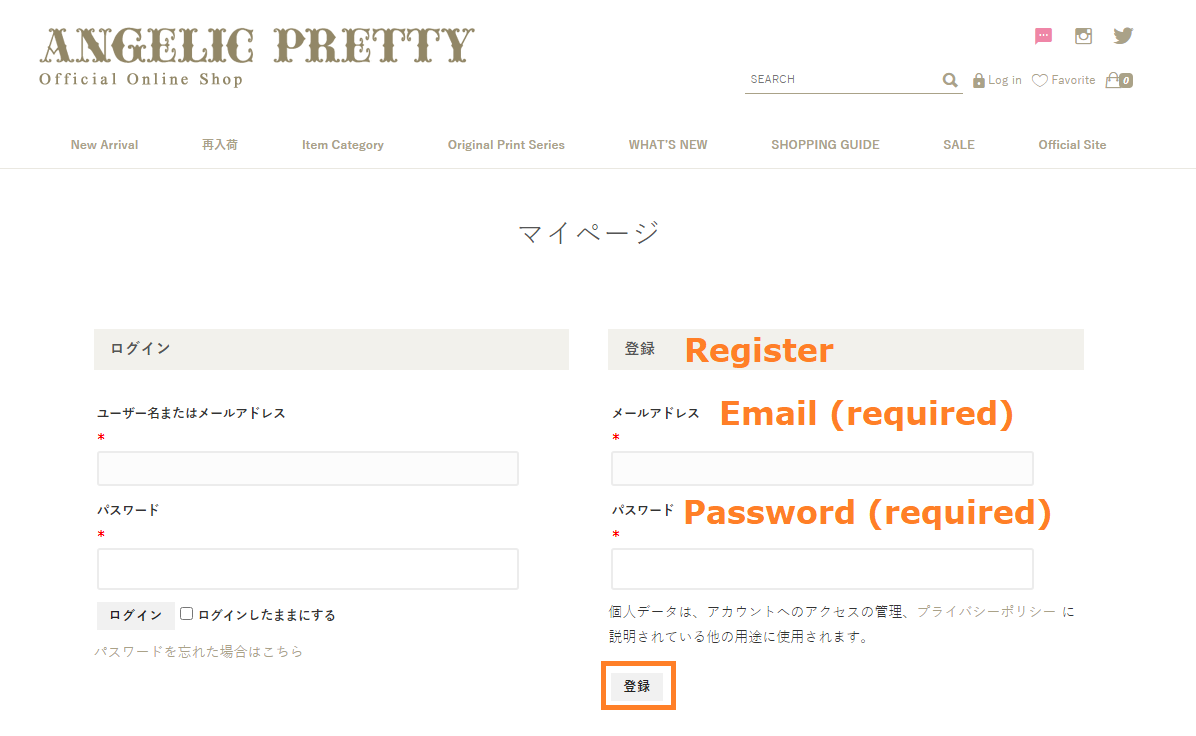This screenshot has width=1196, height=736.
Task: Open the Item Category menu
Action: (342, 145)
